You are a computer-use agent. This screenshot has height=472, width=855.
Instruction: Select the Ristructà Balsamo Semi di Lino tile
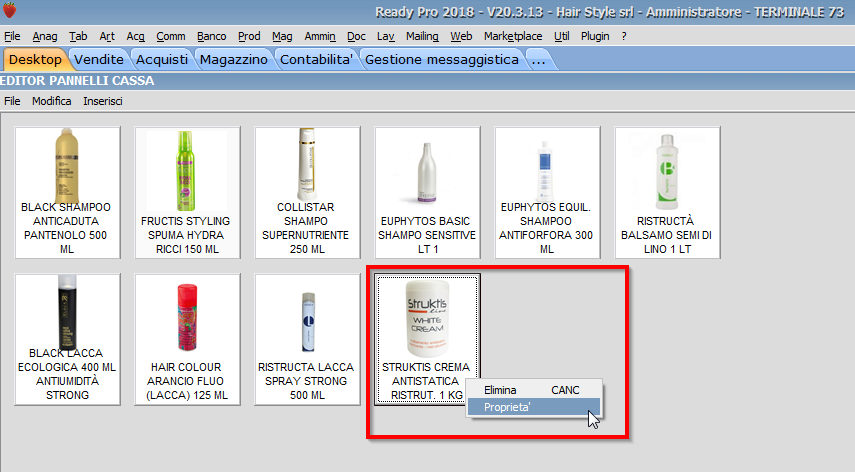pyautogui.click(x=667, y=192)
